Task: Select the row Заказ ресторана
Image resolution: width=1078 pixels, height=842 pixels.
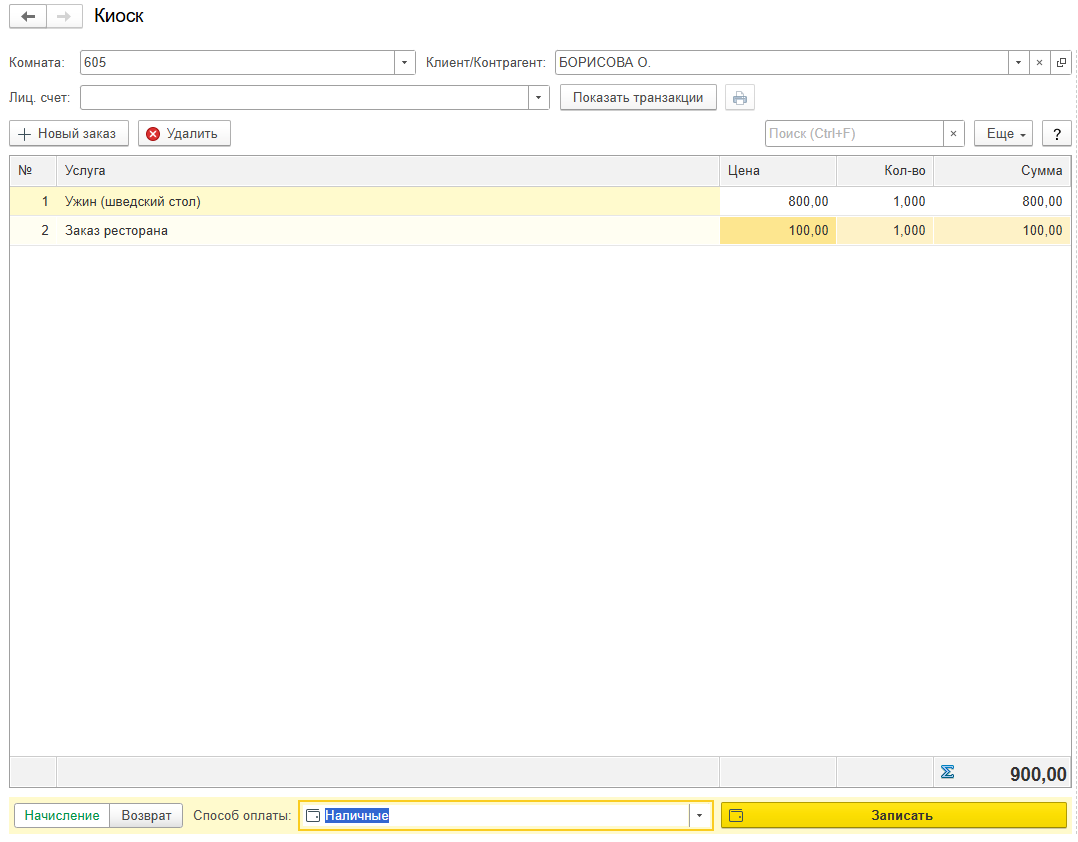Action: pos(540,230)
